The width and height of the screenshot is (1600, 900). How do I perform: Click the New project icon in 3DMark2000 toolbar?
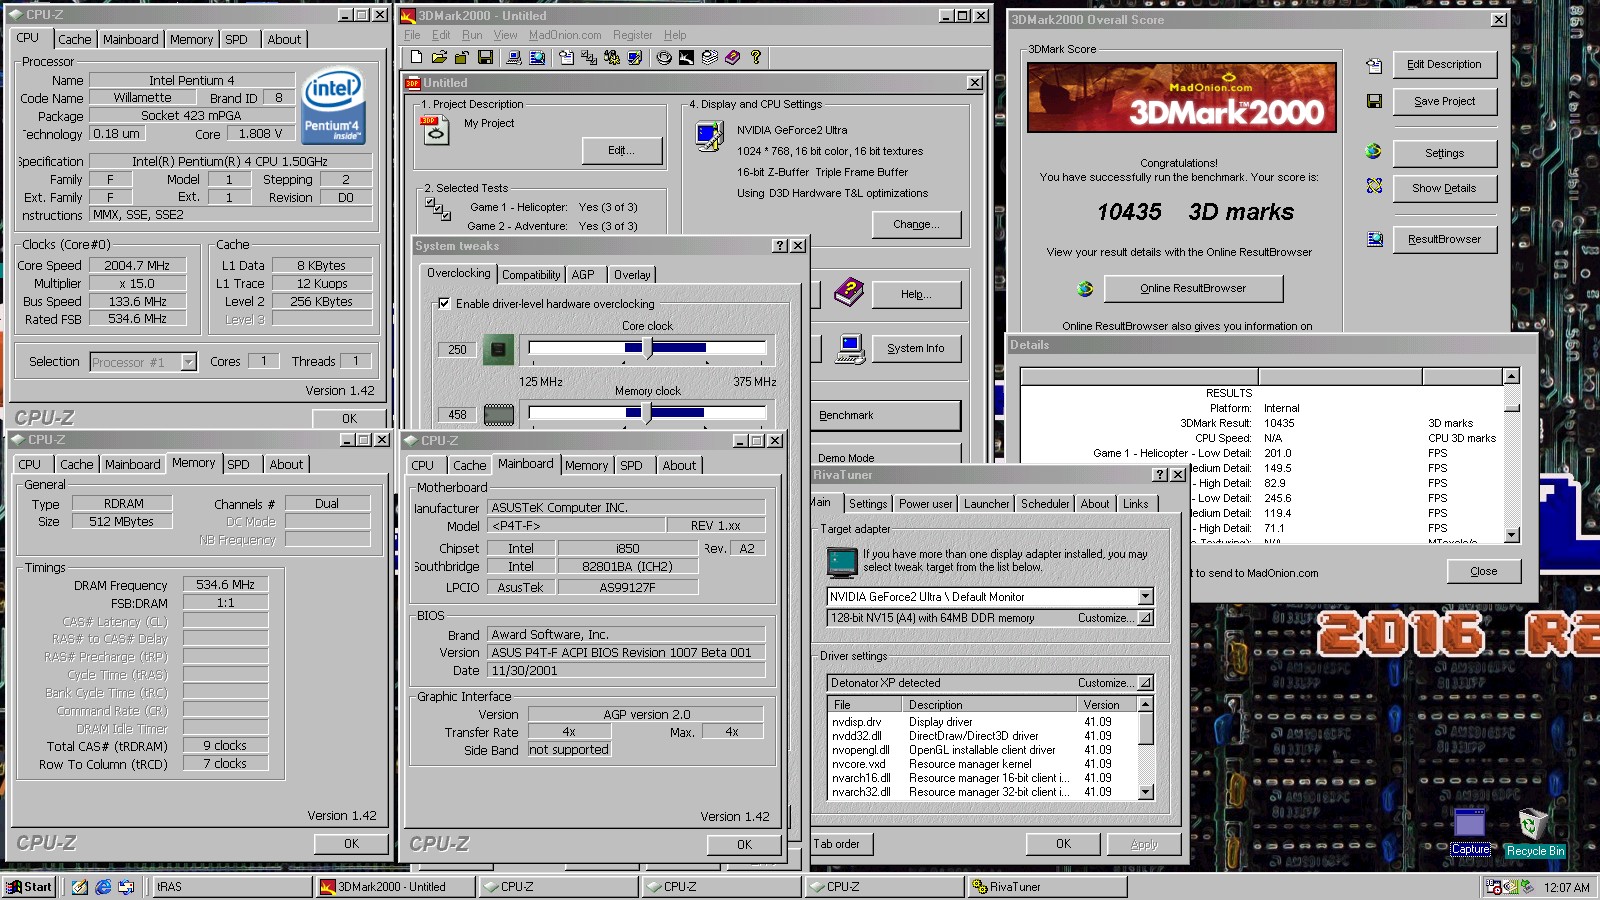click(416, 57)
